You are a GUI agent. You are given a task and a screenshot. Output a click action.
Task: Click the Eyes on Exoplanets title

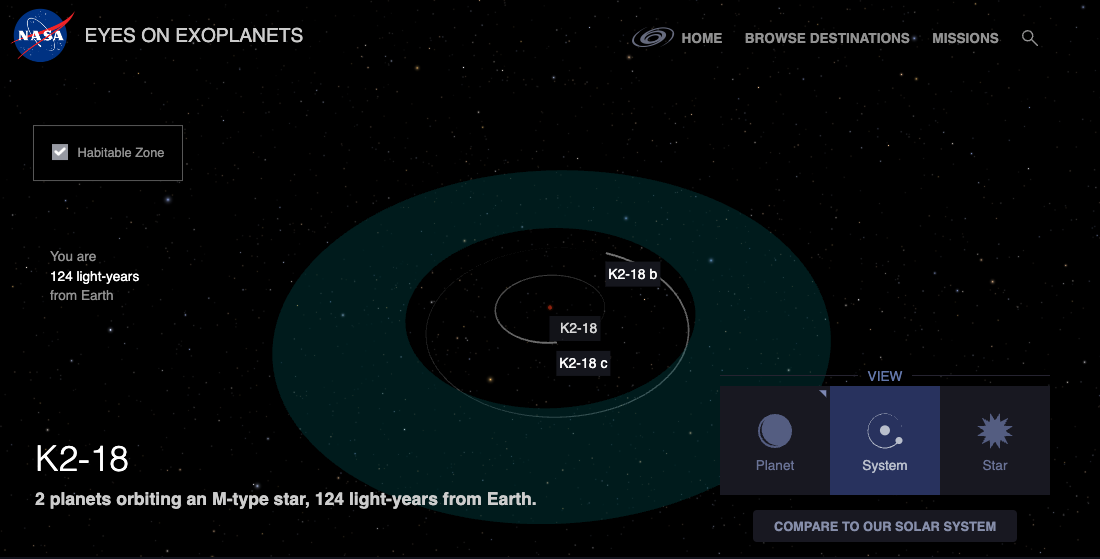194,36
